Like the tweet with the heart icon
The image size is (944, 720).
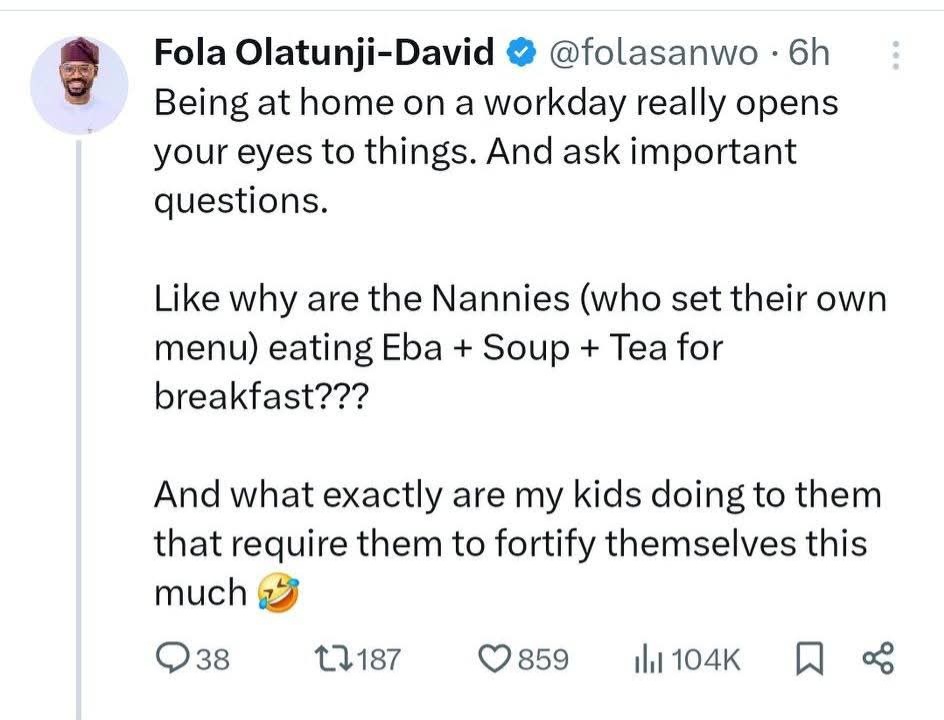(496, 658)
